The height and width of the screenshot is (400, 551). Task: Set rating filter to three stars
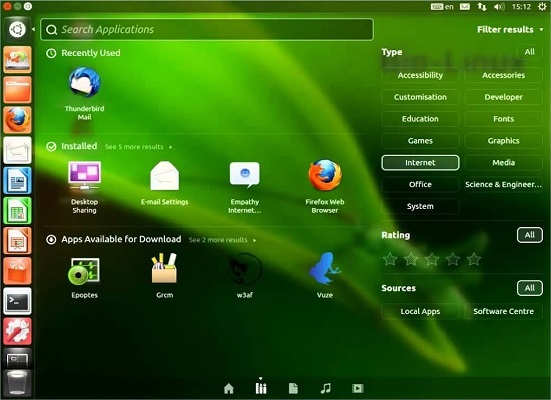coord(432,259)
